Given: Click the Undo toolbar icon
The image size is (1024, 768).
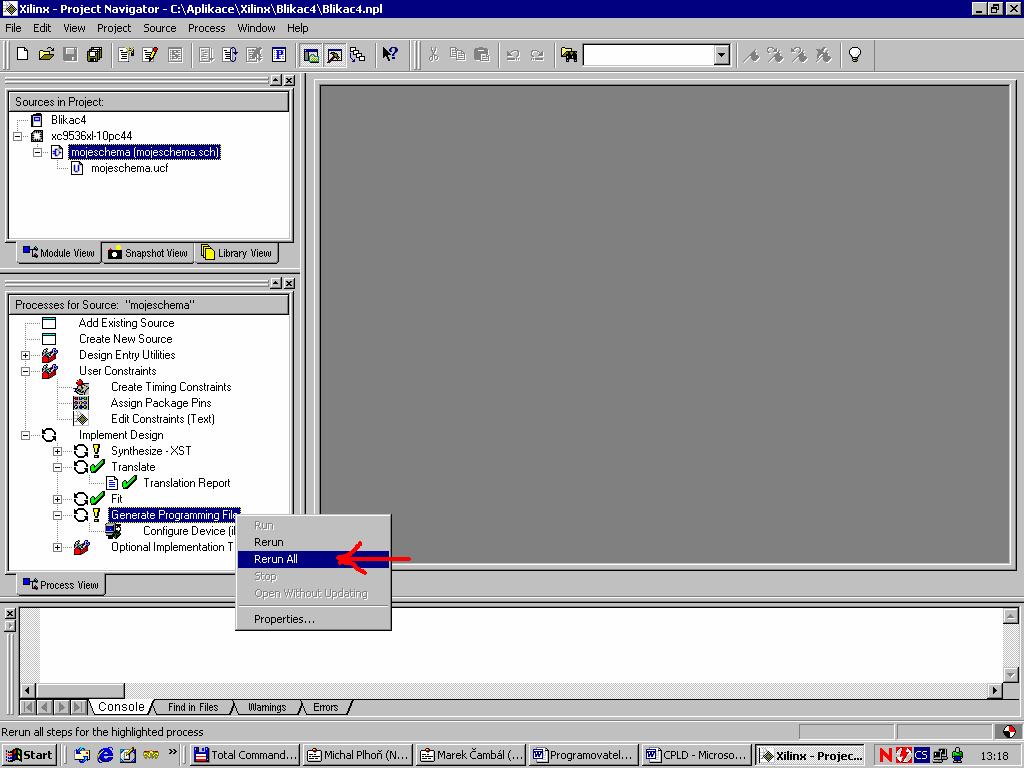Looking at the screenshot, I should 513,54.
